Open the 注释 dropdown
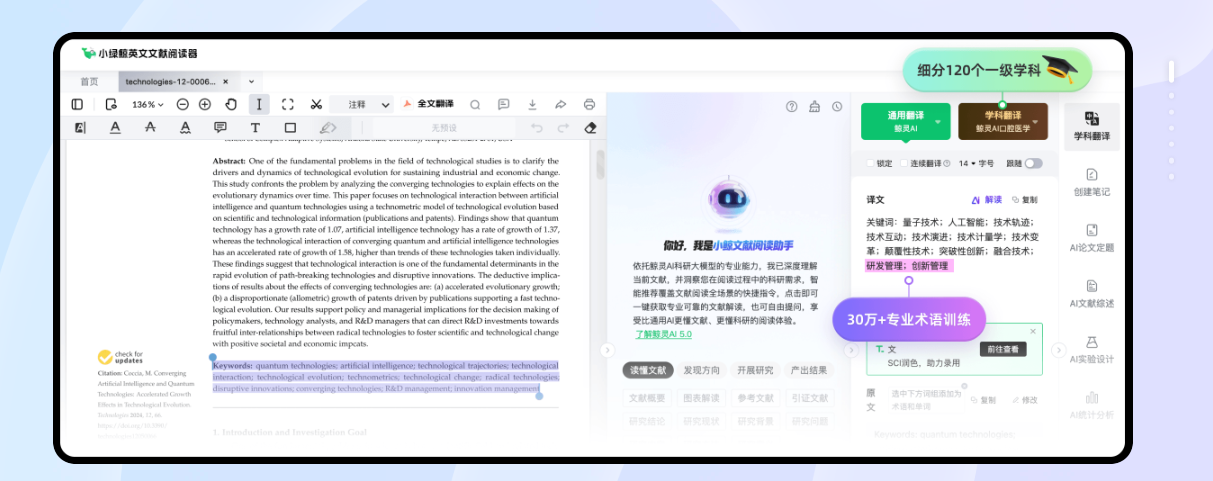Viewport: 1213px width, 481px height. (x=363, y=104)
